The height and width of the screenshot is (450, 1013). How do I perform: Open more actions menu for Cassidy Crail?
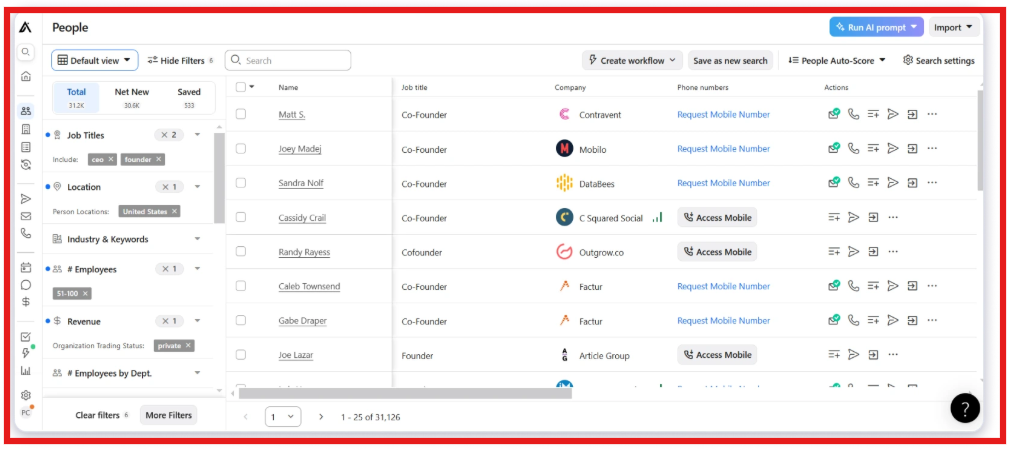[893, 217]
